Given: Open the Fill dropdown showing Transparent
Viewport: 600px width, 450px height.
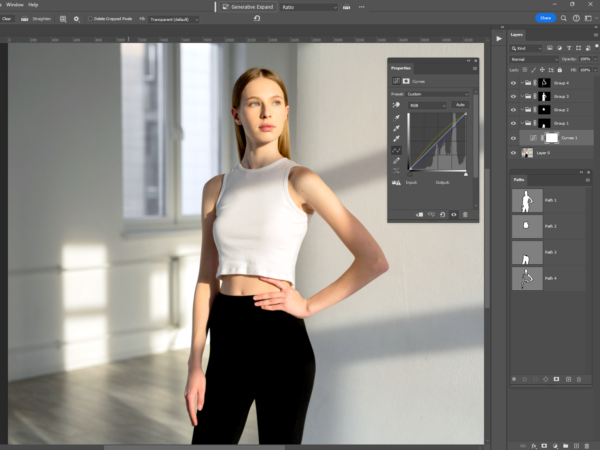Looking at the screenshot, I should coord(173,18).
